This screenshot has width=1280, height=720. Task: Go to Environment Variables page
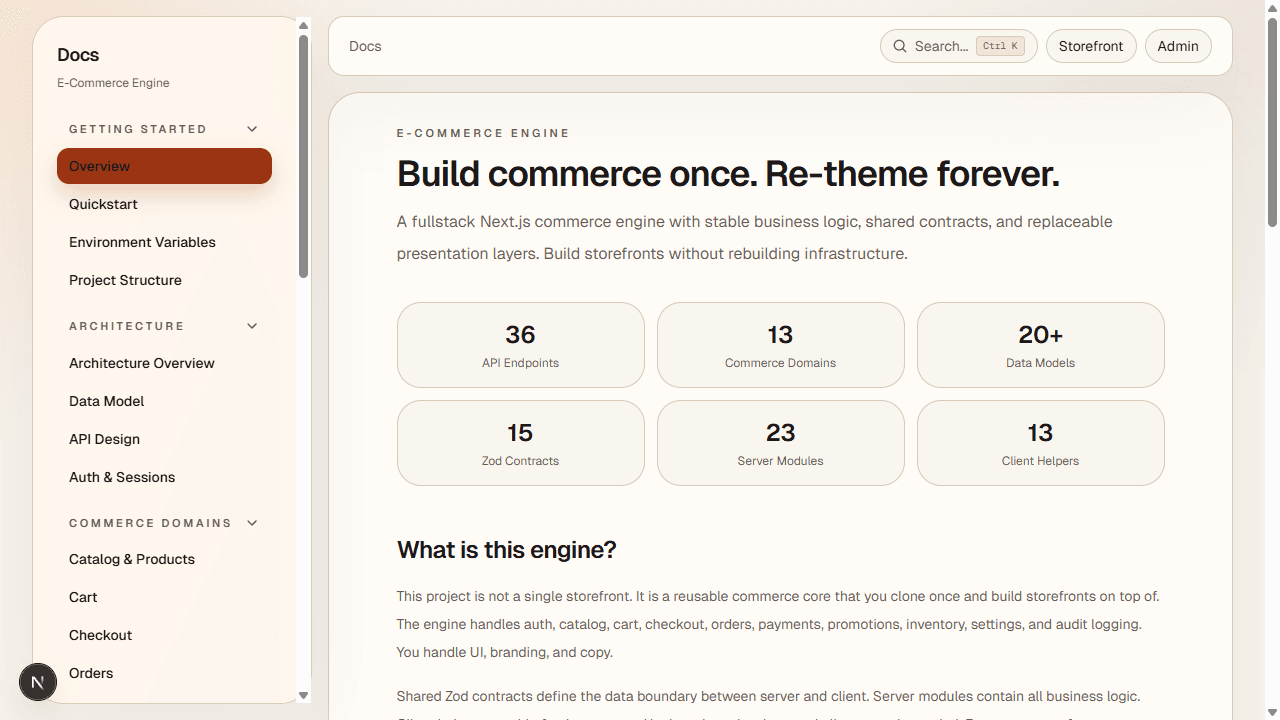[164, 242]
